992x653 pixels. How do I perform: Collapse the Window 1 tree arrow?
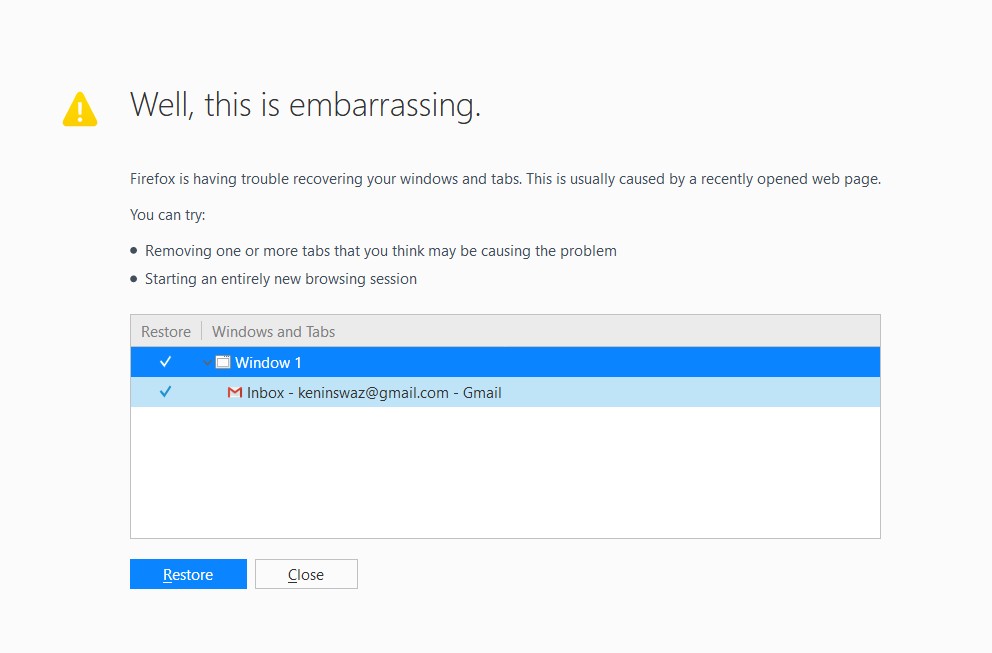tap(207, 363)
